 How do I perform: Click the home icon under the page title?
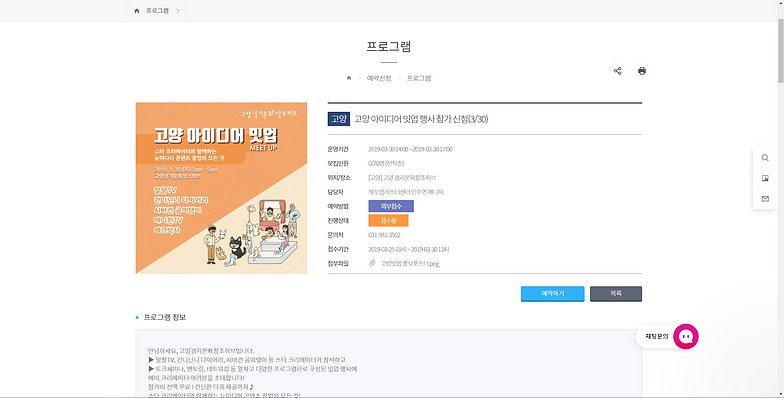point(349,78)
